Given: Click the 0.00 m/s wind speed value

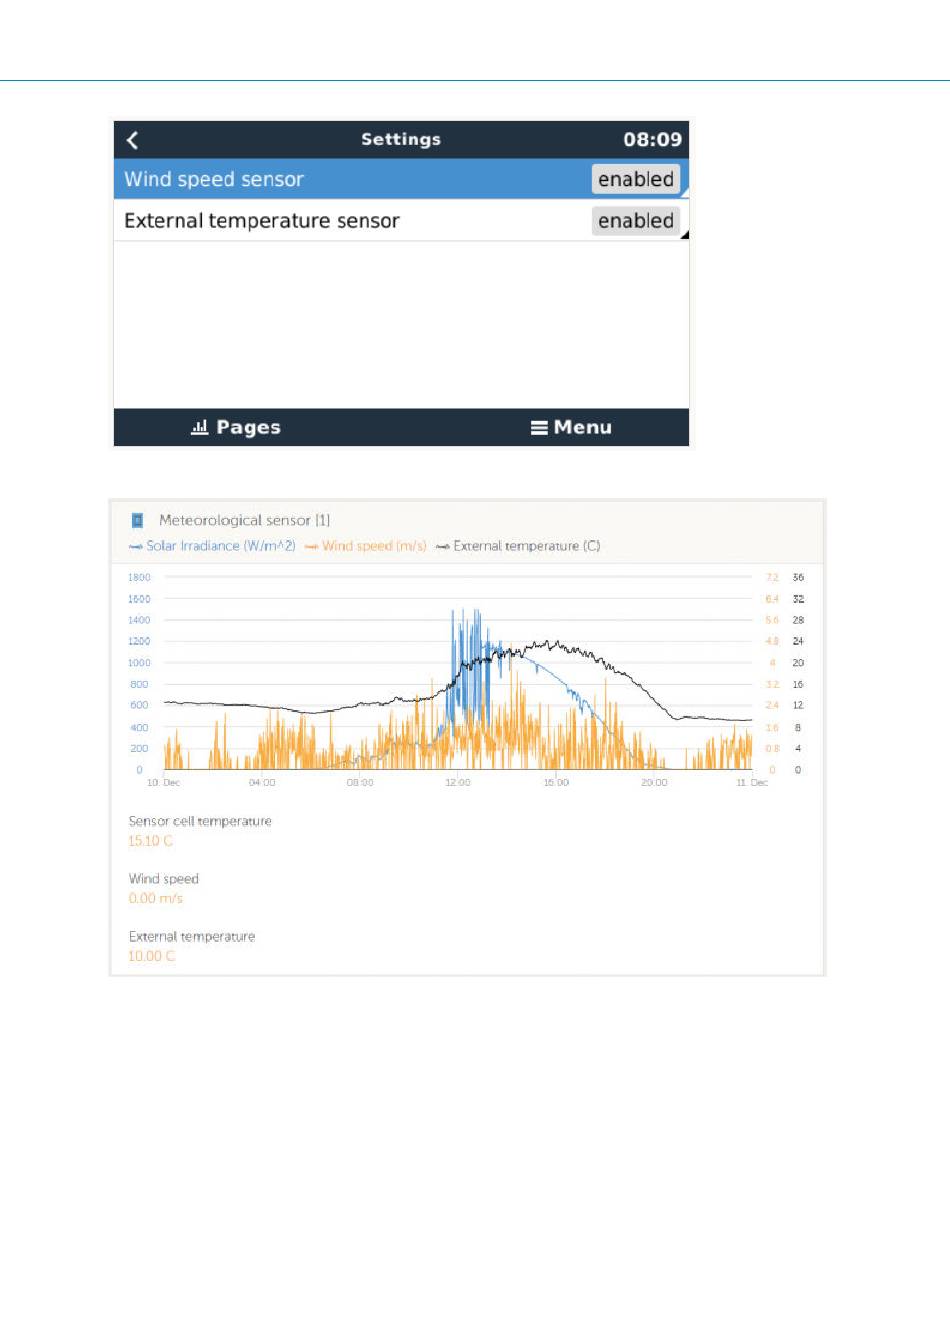Looking at the screenshot, I should [x=156, y=899].
